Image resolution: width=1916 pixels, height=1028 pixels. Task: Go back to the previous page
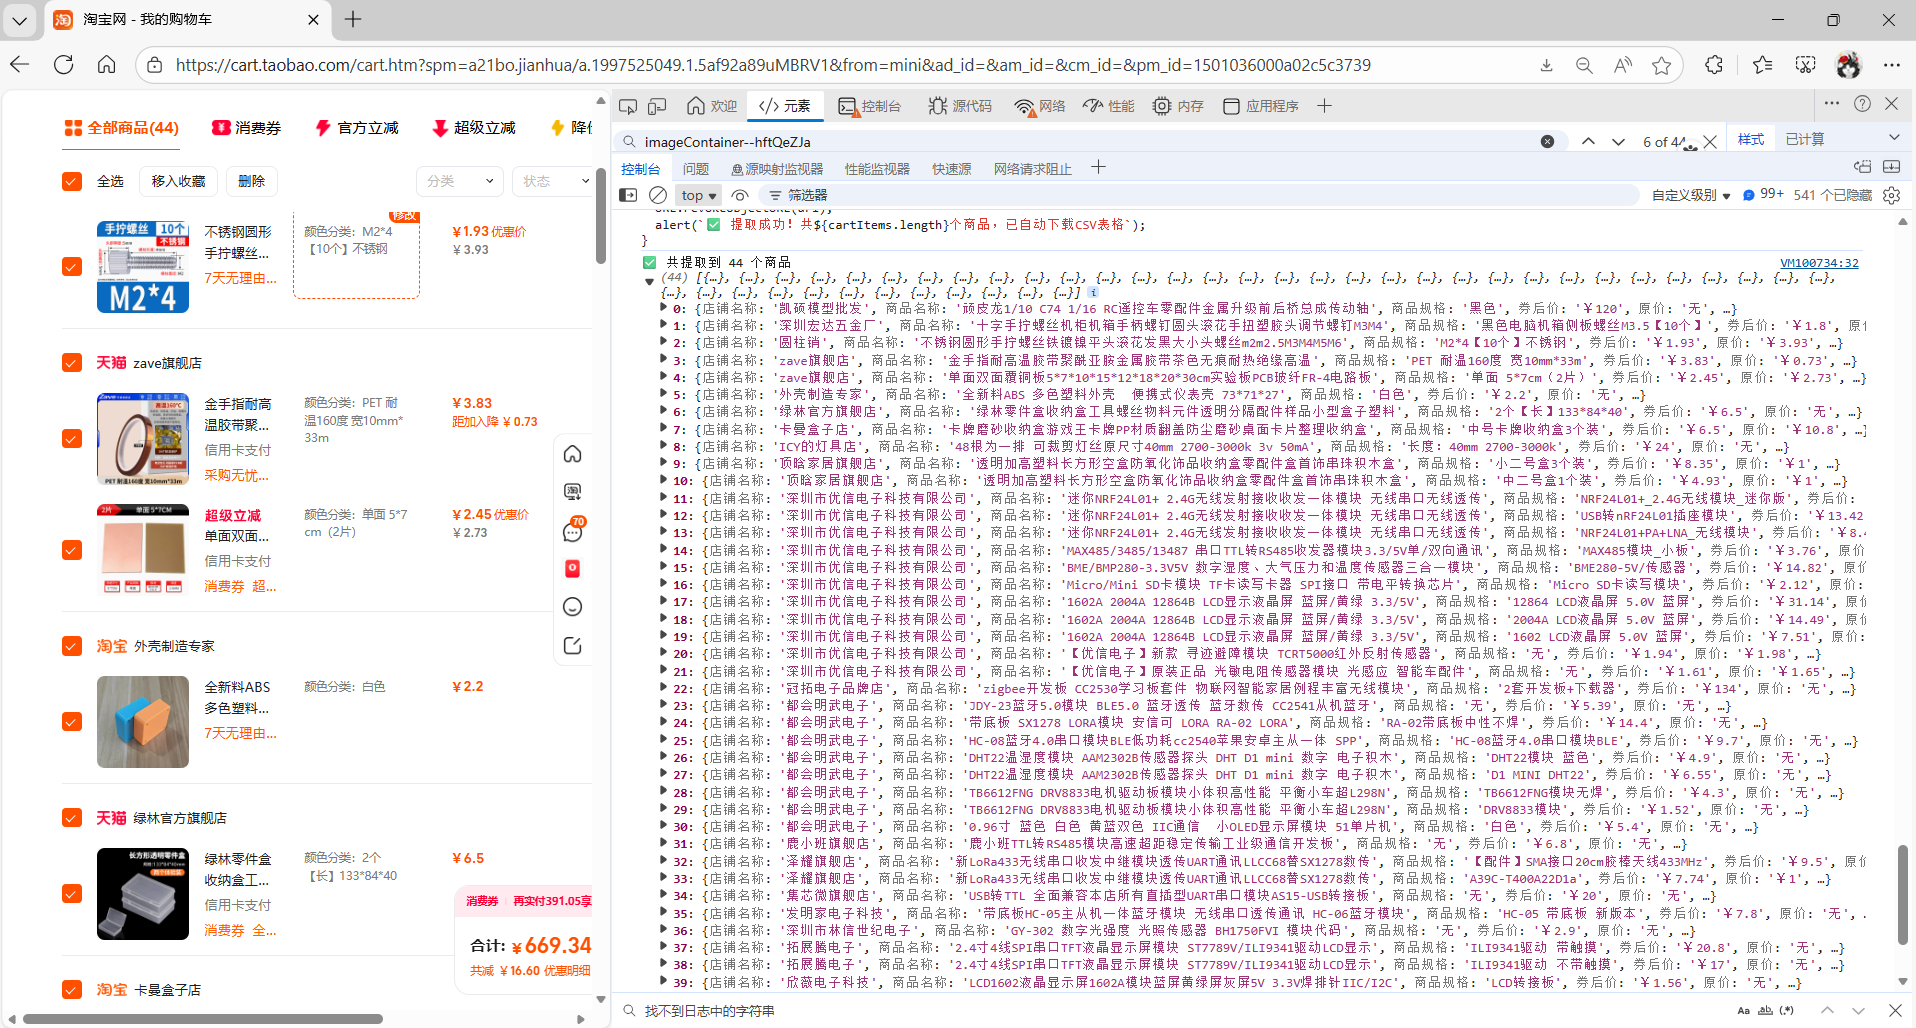20,65
